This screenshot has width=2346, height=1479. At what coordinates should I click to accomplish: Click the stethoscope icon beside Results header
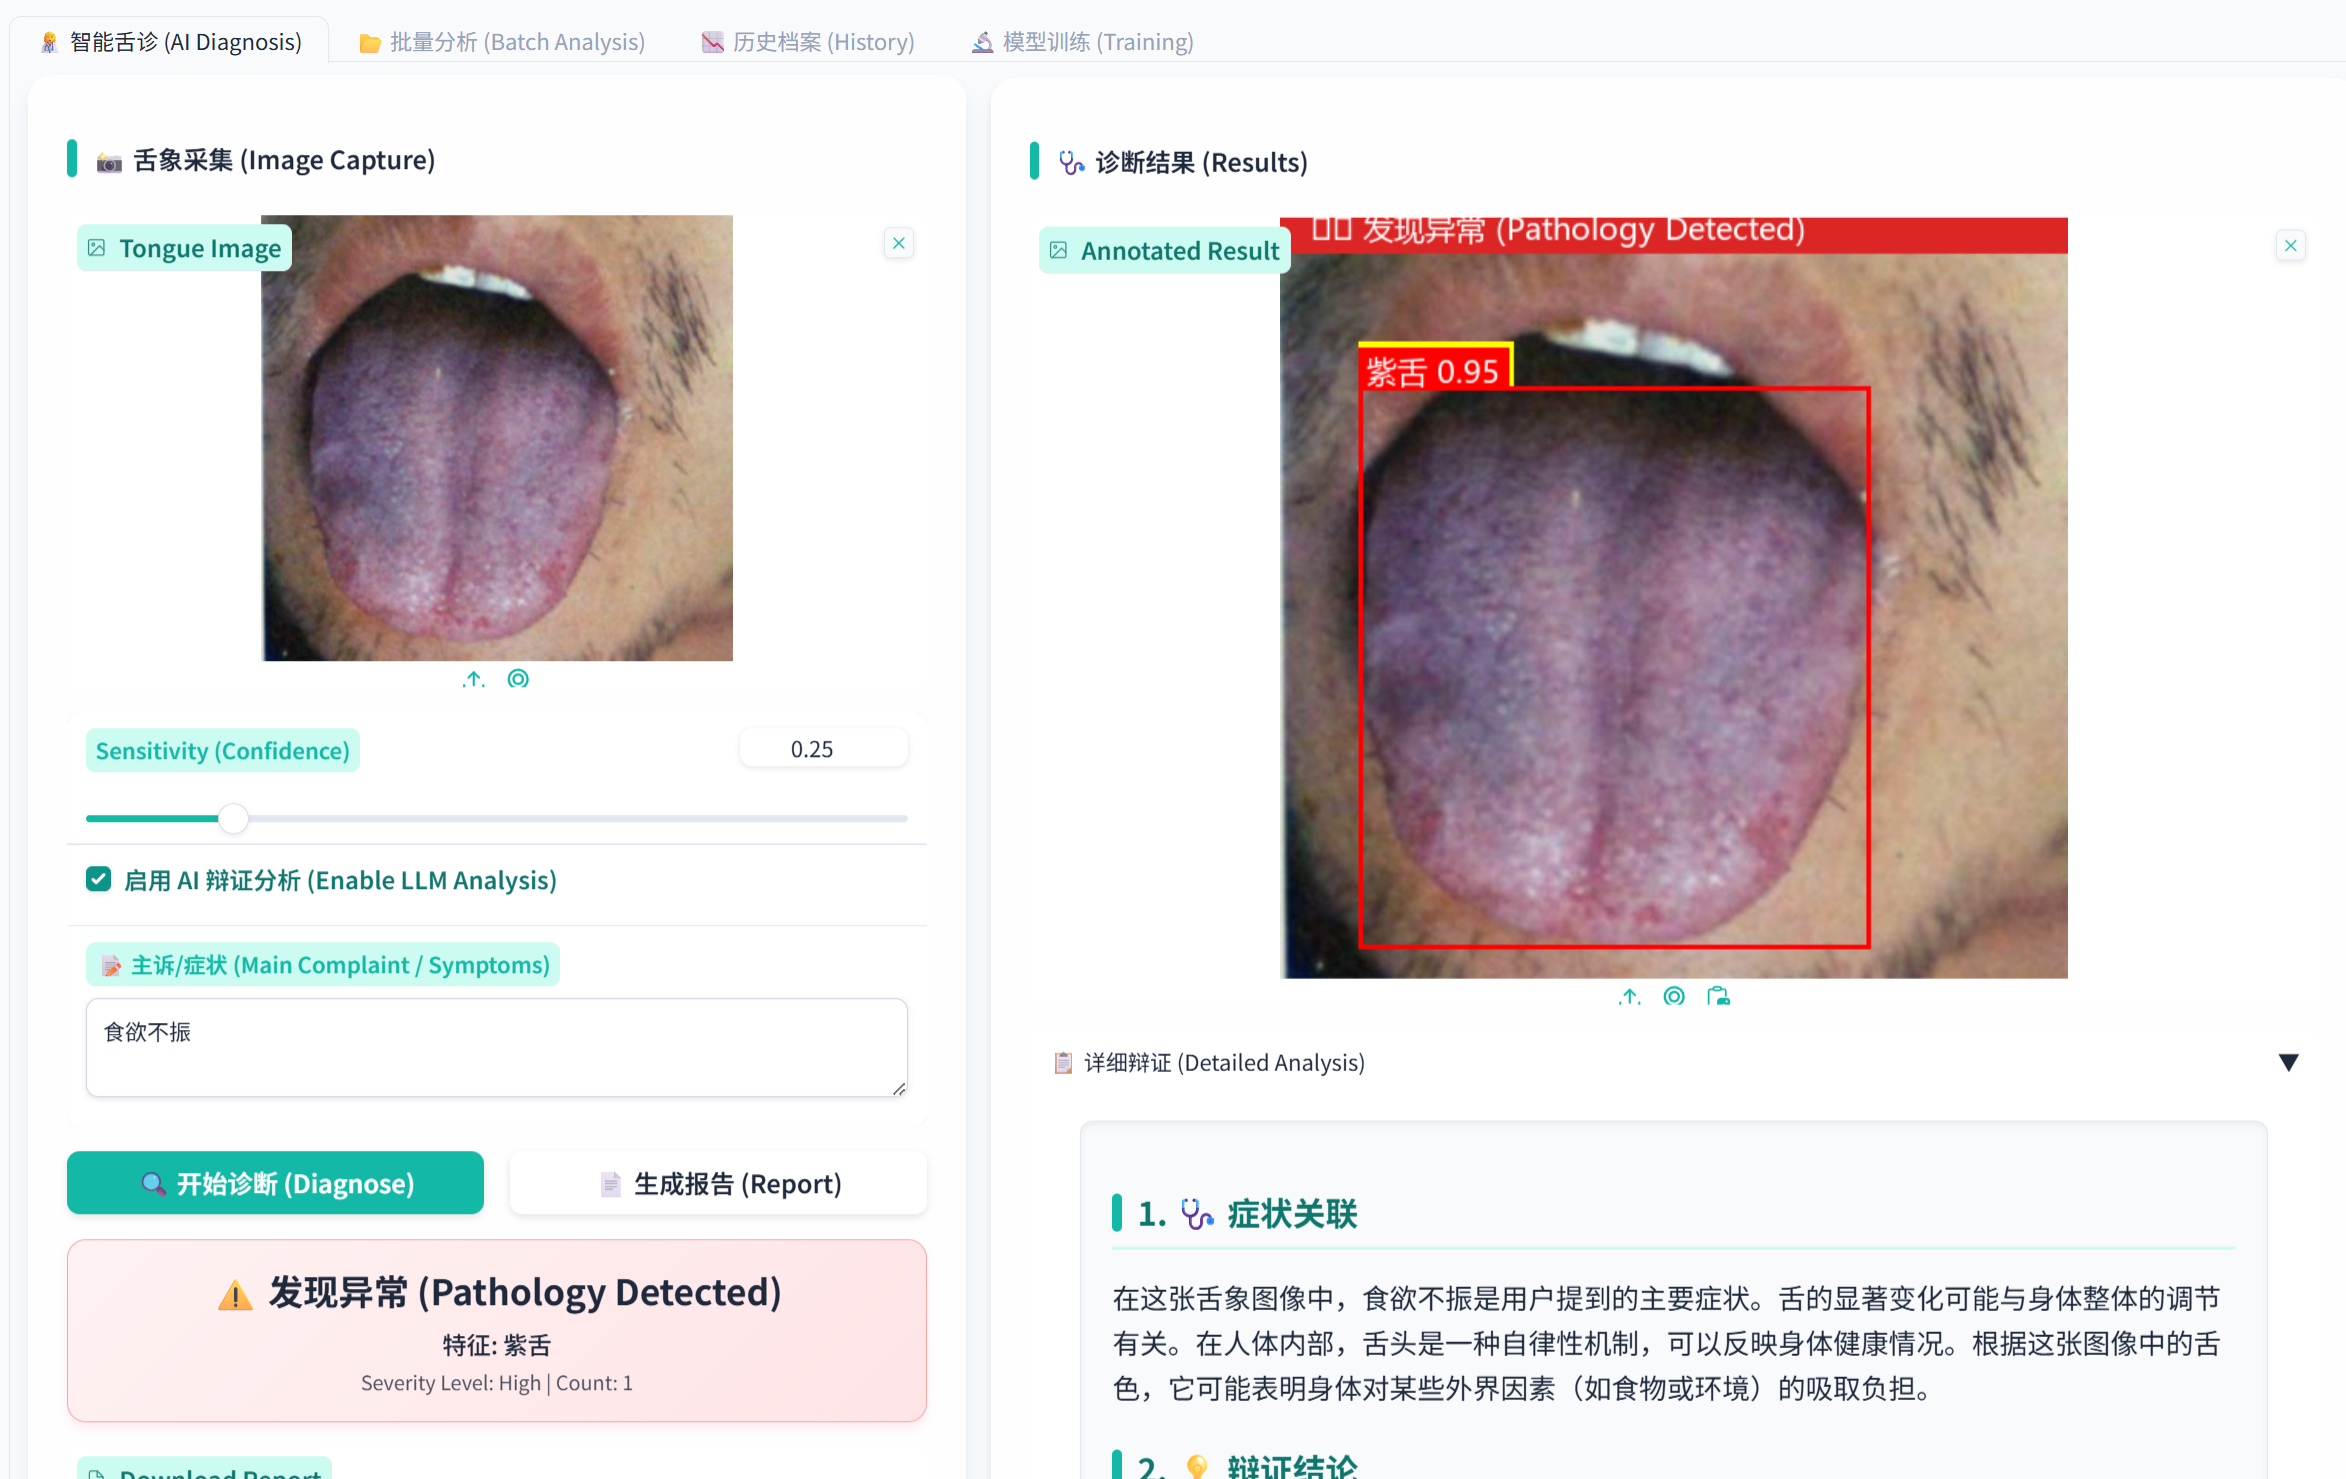[1071, 161]
